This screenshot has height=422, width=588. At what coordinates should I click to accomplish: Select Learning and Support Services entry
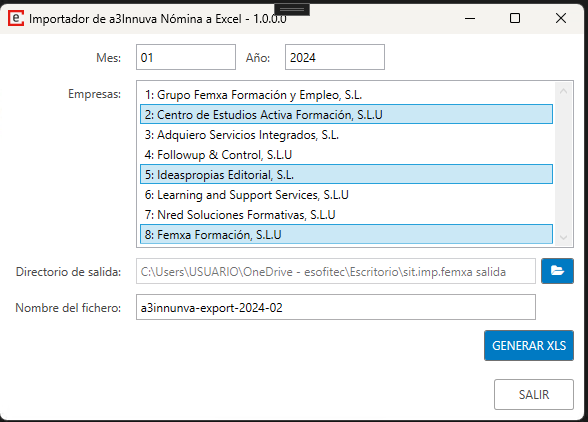coord(346,195)
